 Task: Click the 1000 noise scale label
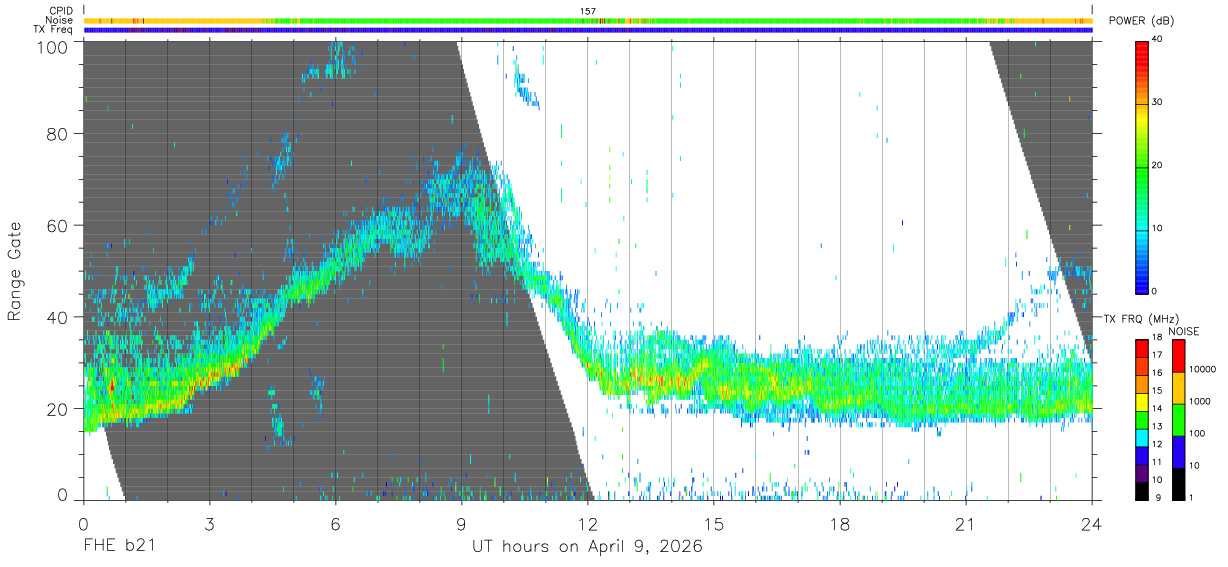click(x=1199, y=402)
